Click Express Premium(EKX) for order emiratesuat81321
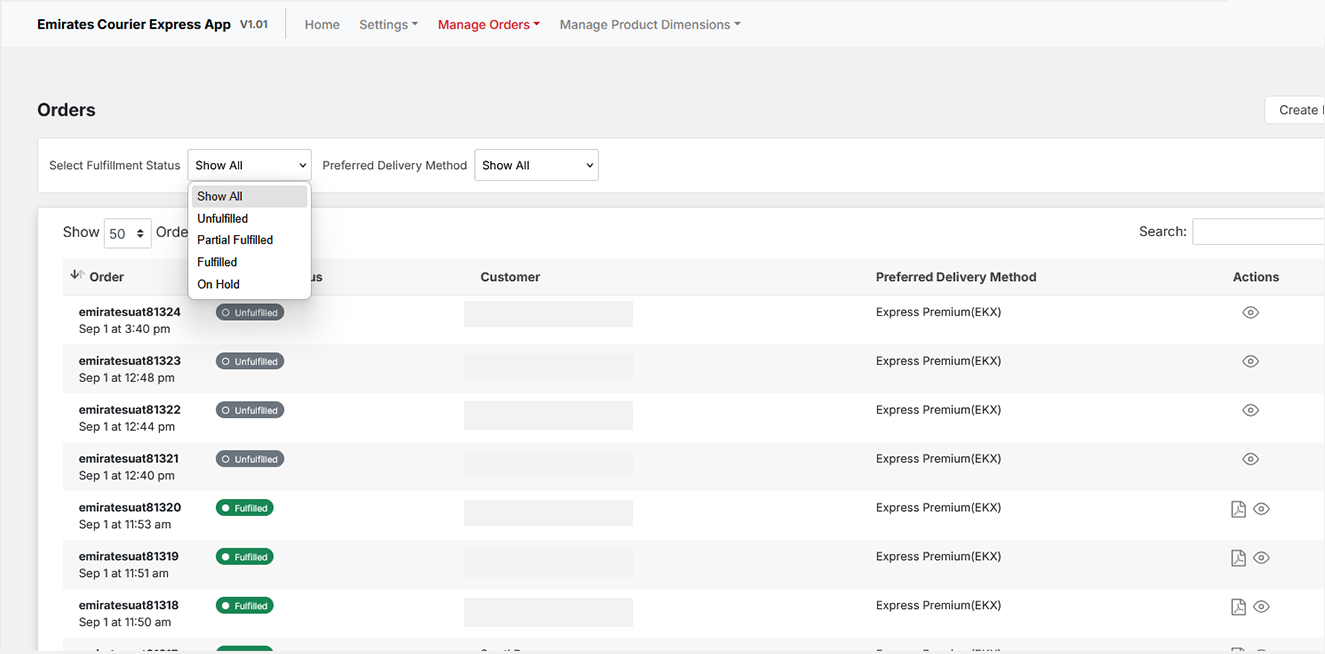 938,459
